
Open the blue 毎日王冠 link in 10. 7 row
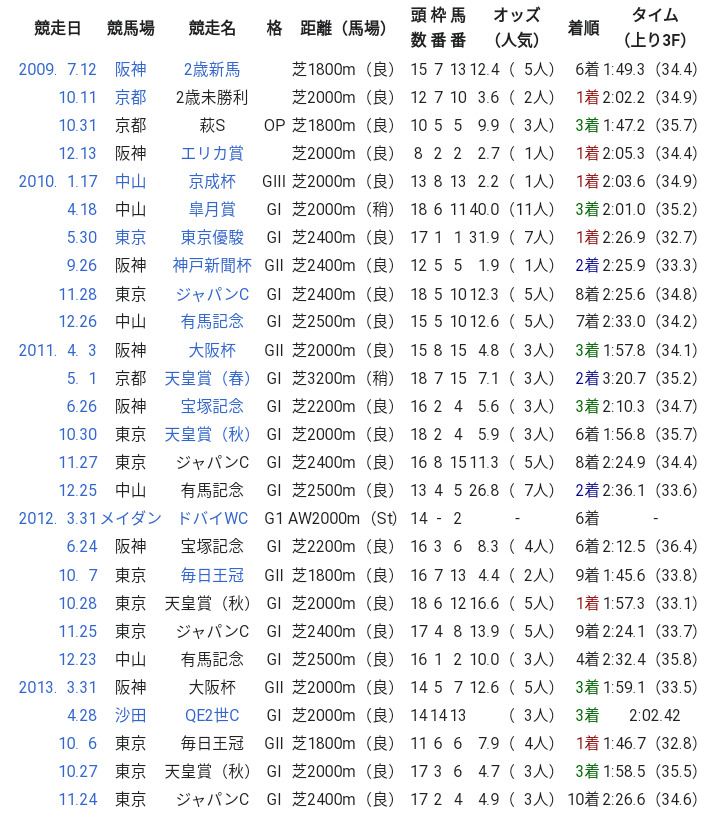[x=212, y=575]
